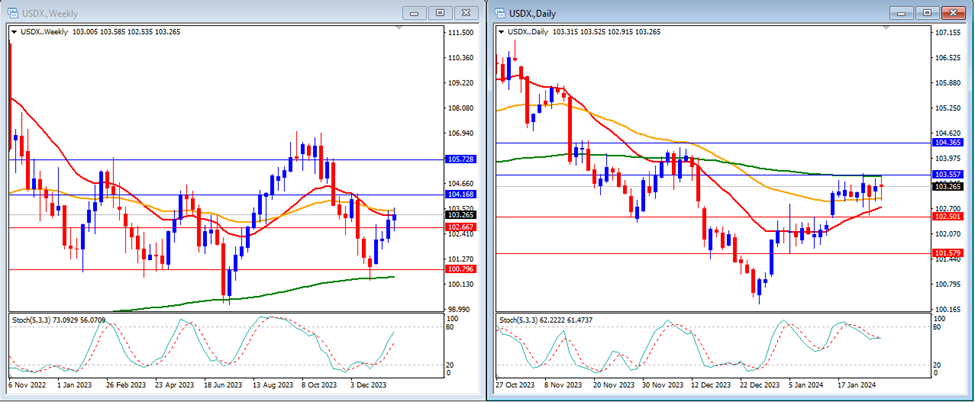Maximize the USDX Daily chart window
Screen dimensions: 975x402
coord(927,12)
